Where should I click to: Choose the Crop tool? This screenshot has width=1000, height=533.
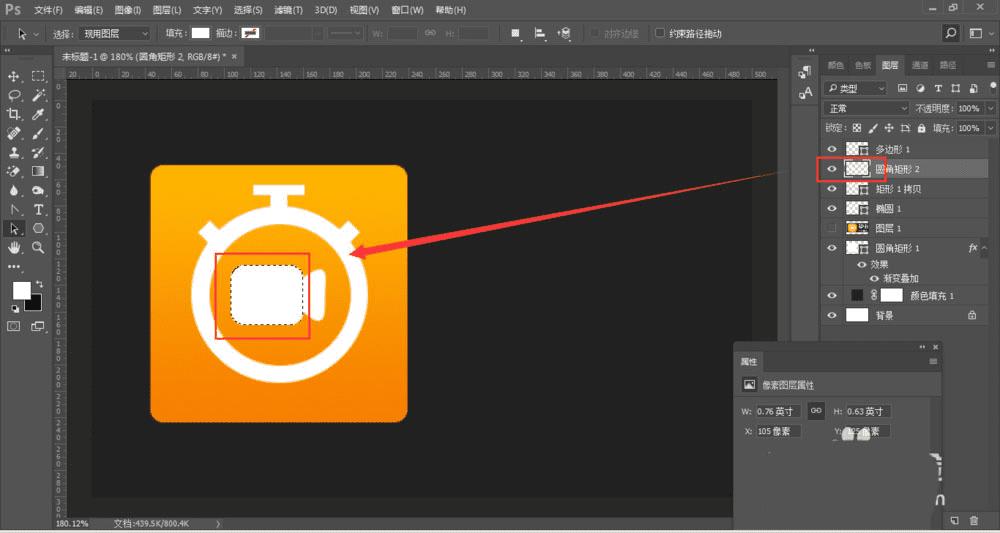[x=15, y=114]
